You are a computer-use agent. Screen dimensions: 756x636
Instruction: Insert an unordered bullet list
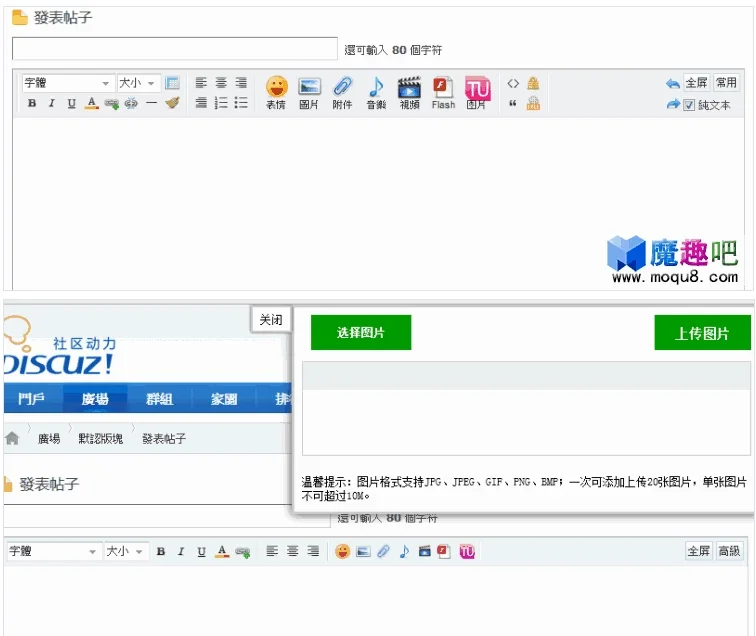[241, 103]
